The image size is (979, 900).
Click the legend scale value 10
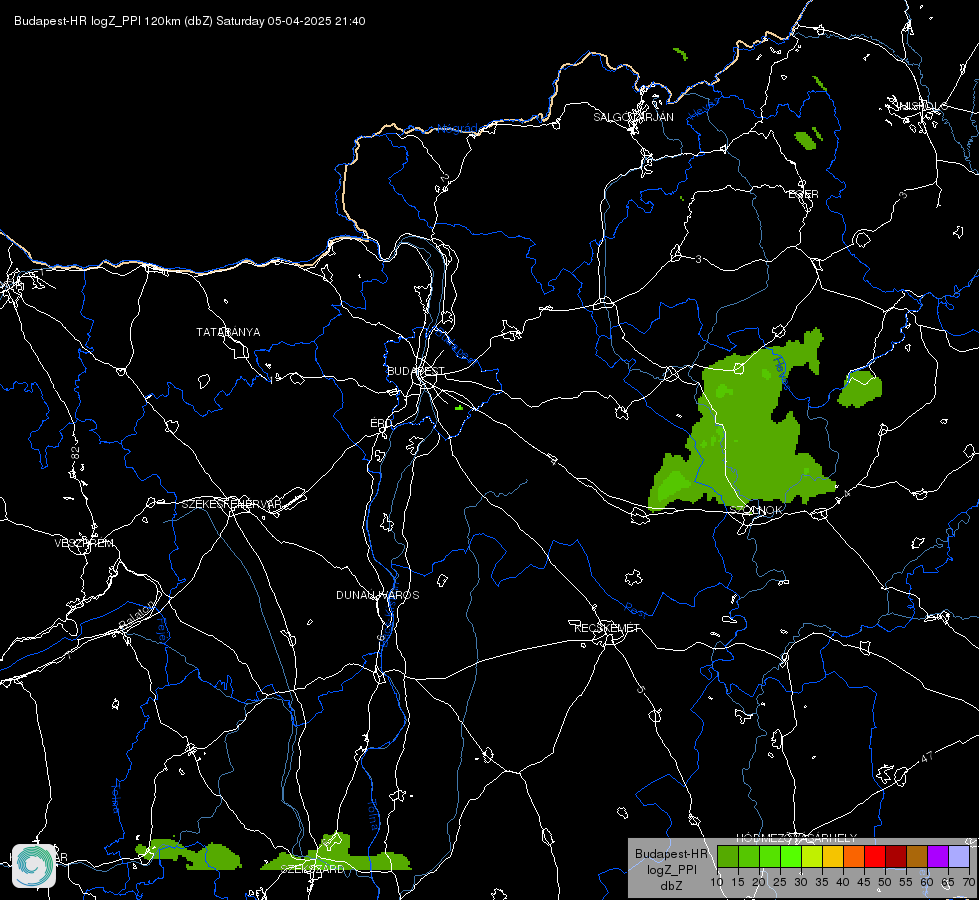[x=717, y=882]
